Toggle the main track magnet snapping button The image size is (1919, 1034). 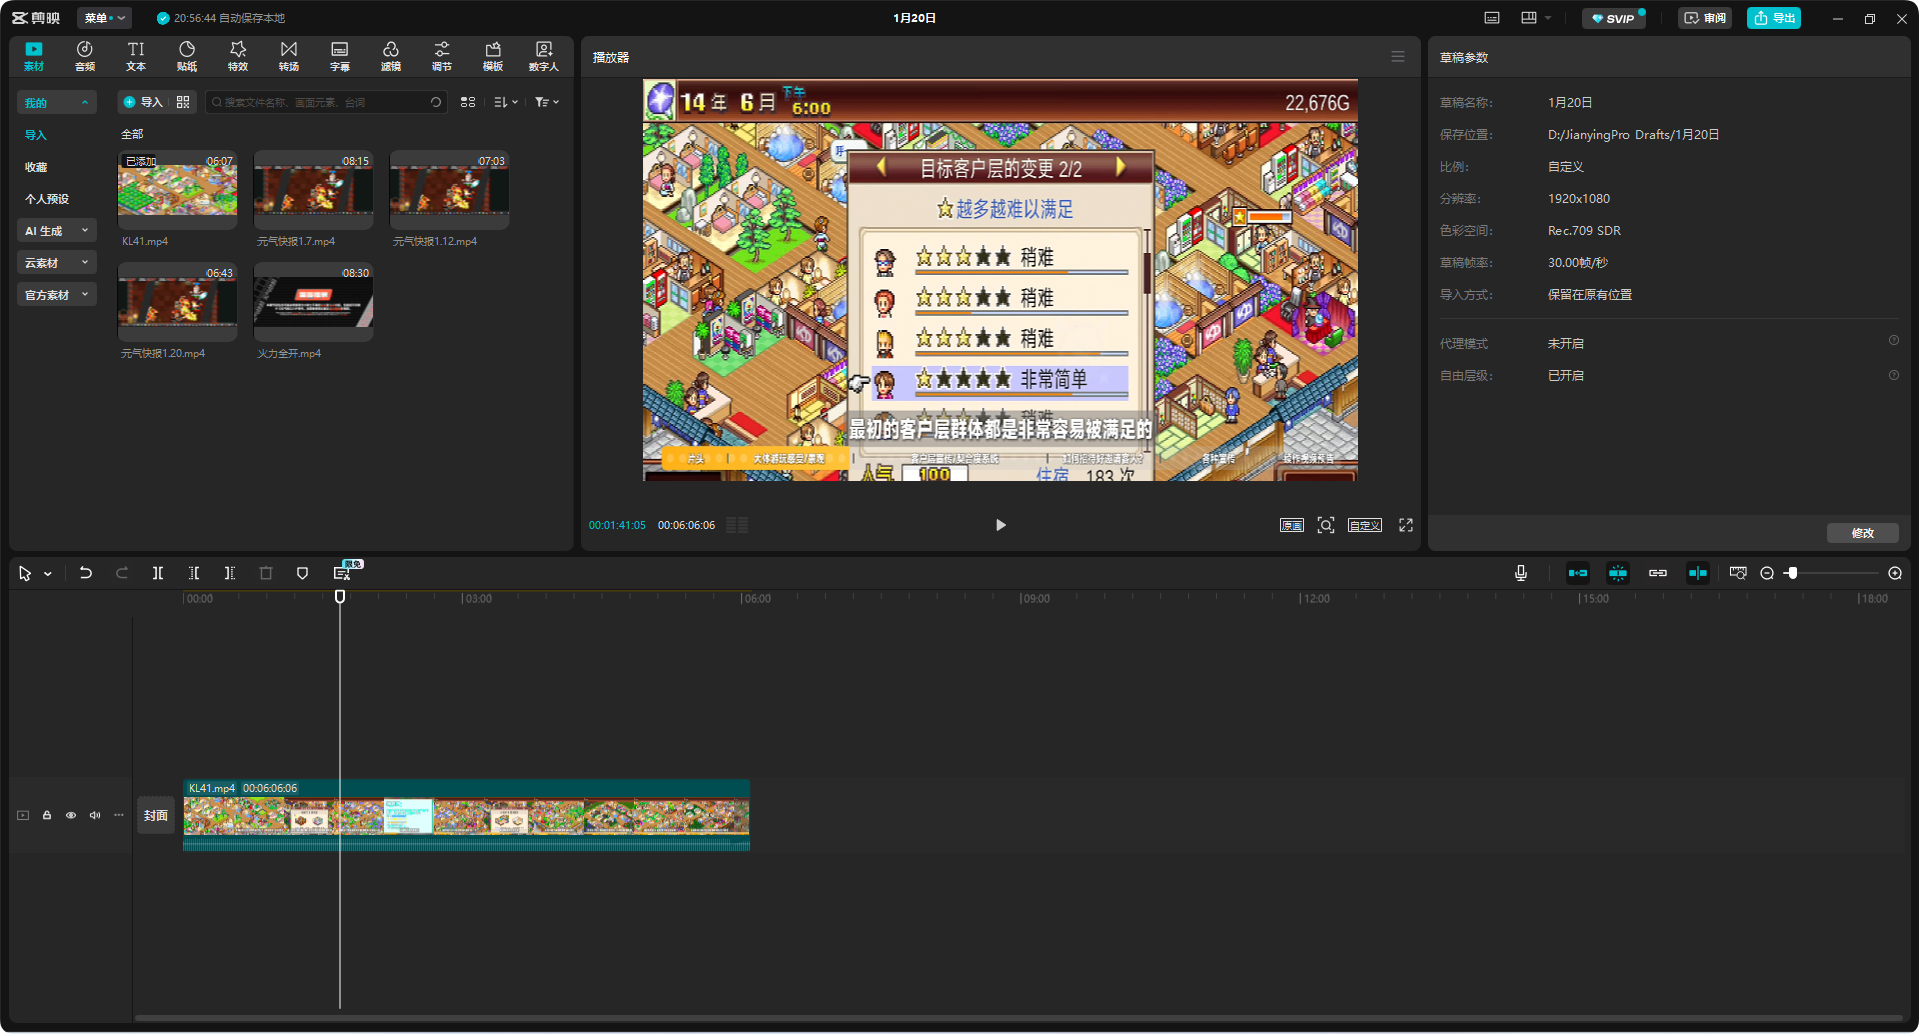[1577, 573]
